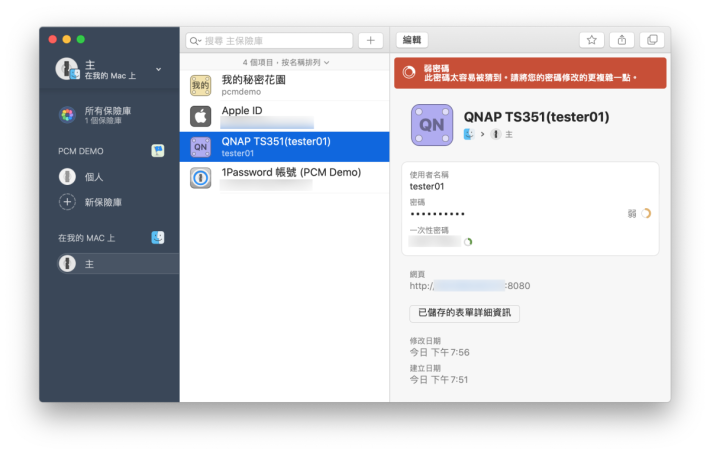Click 新保險庫 to create vault
The height and width of the screenshot is (454, 710).
[x=103, y=202]
